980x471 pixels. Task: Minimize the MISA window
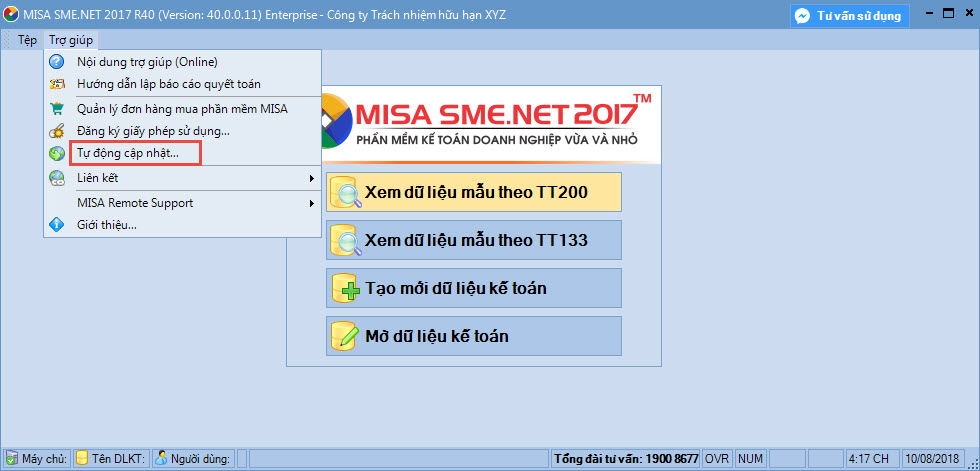point(929,15)
